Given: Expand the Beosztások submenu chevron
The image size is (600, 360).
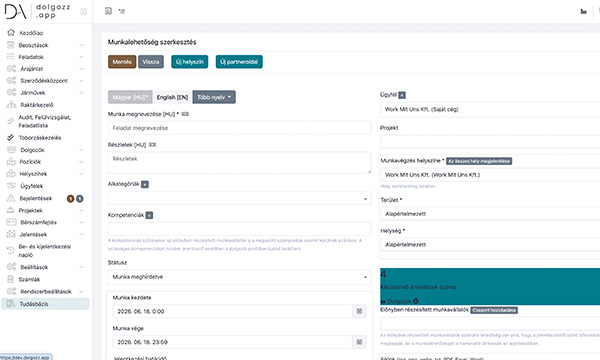Looking at the screenshot, I should point(81,45).
